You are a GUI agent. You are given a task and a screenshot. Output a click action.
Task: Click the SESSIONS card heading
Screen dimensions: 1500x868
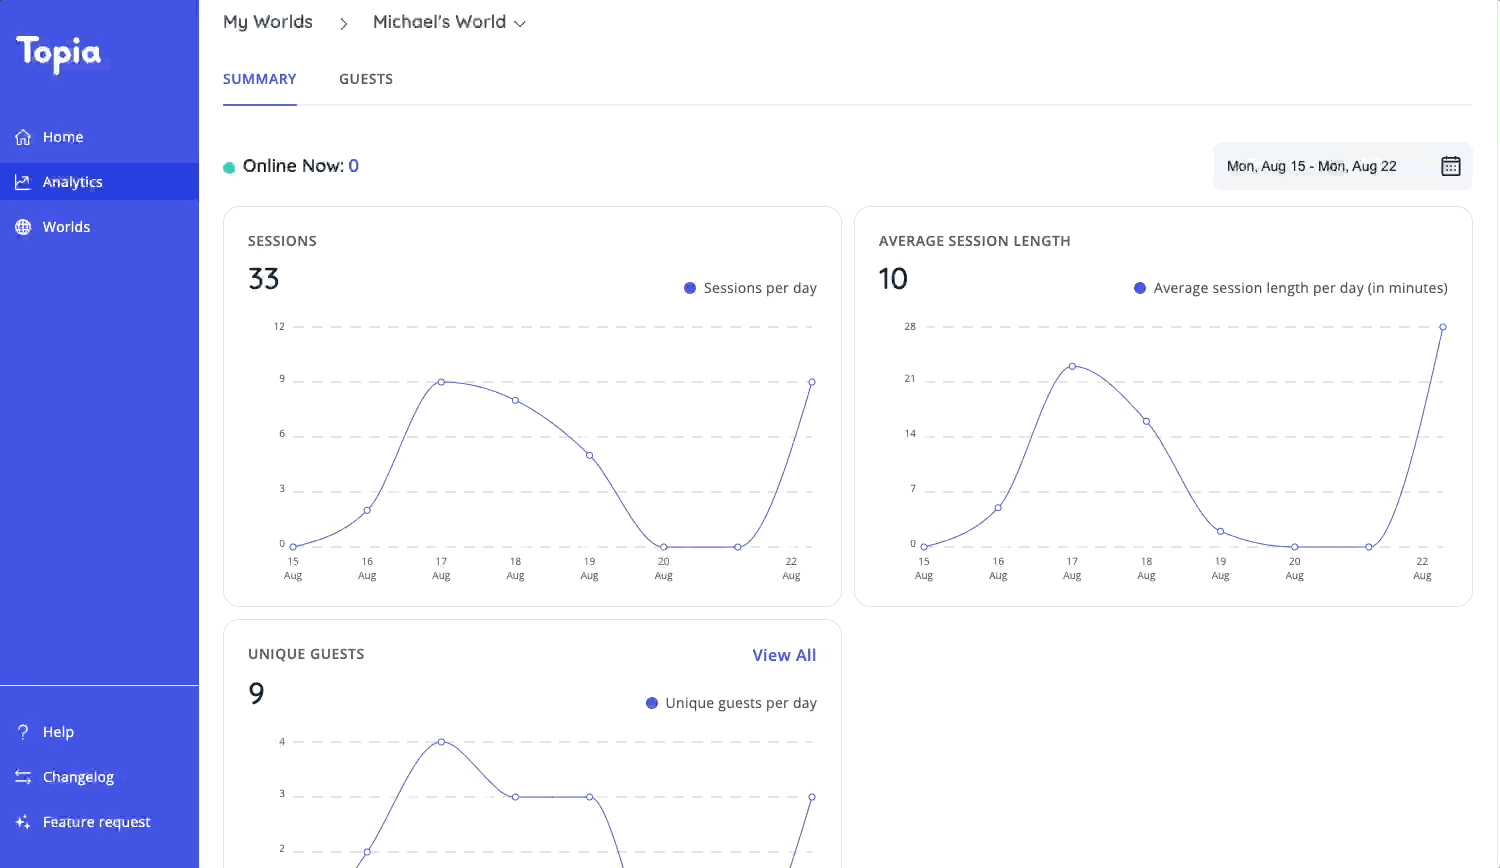point(282,241)
